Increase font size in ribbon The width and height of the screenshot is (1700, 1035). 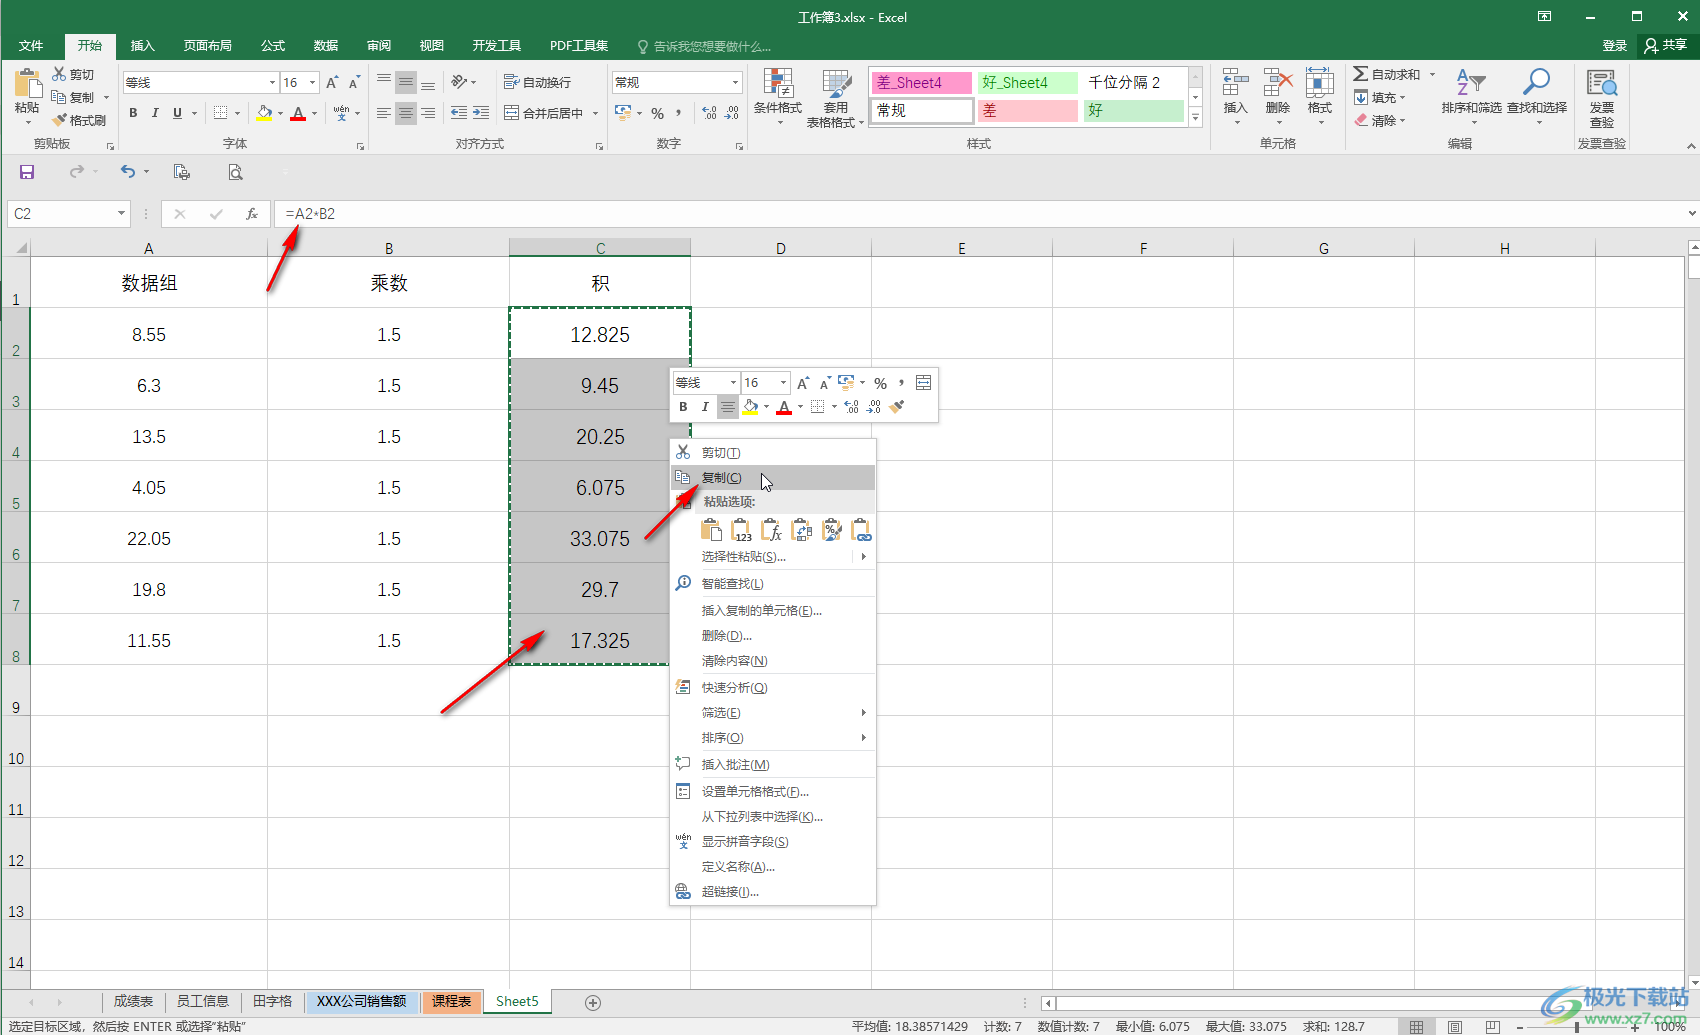(332, 83)
